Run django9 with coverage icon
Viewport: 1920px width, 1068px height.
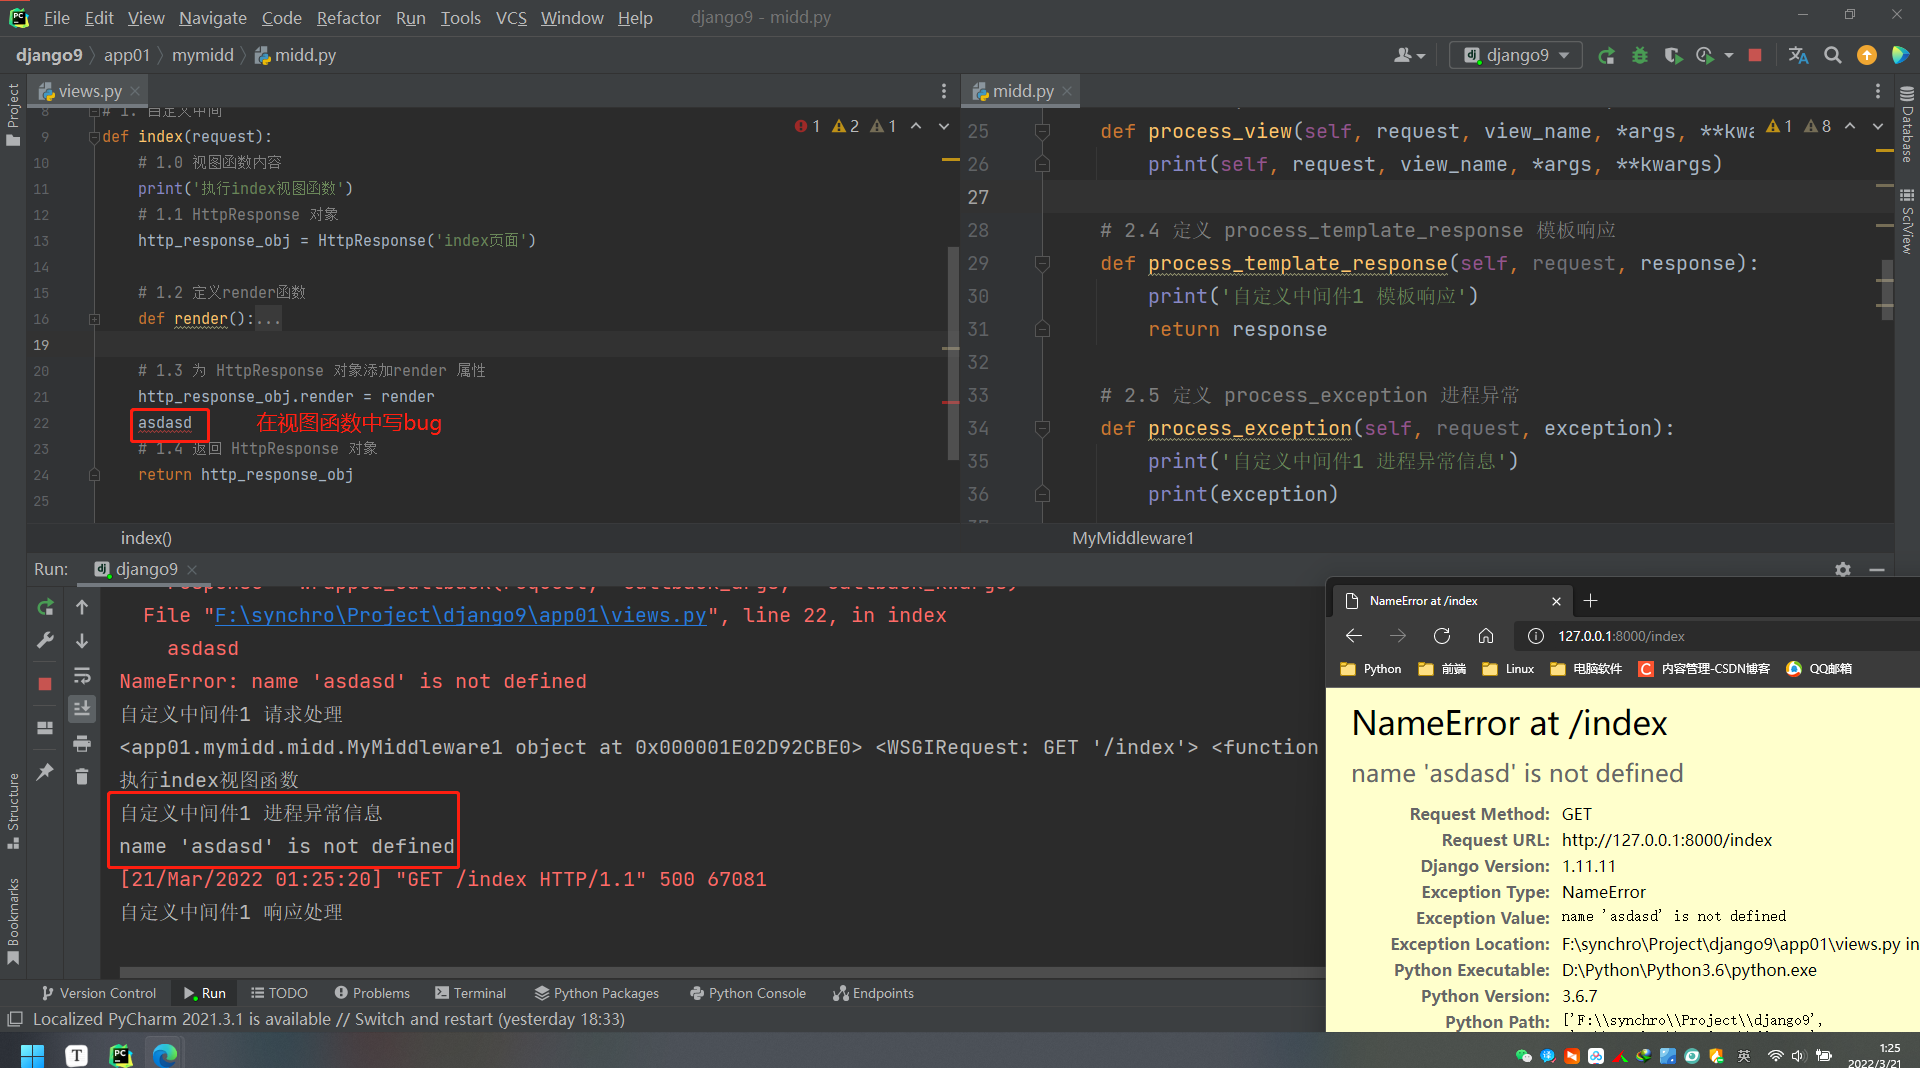[x=1672, y=56]
